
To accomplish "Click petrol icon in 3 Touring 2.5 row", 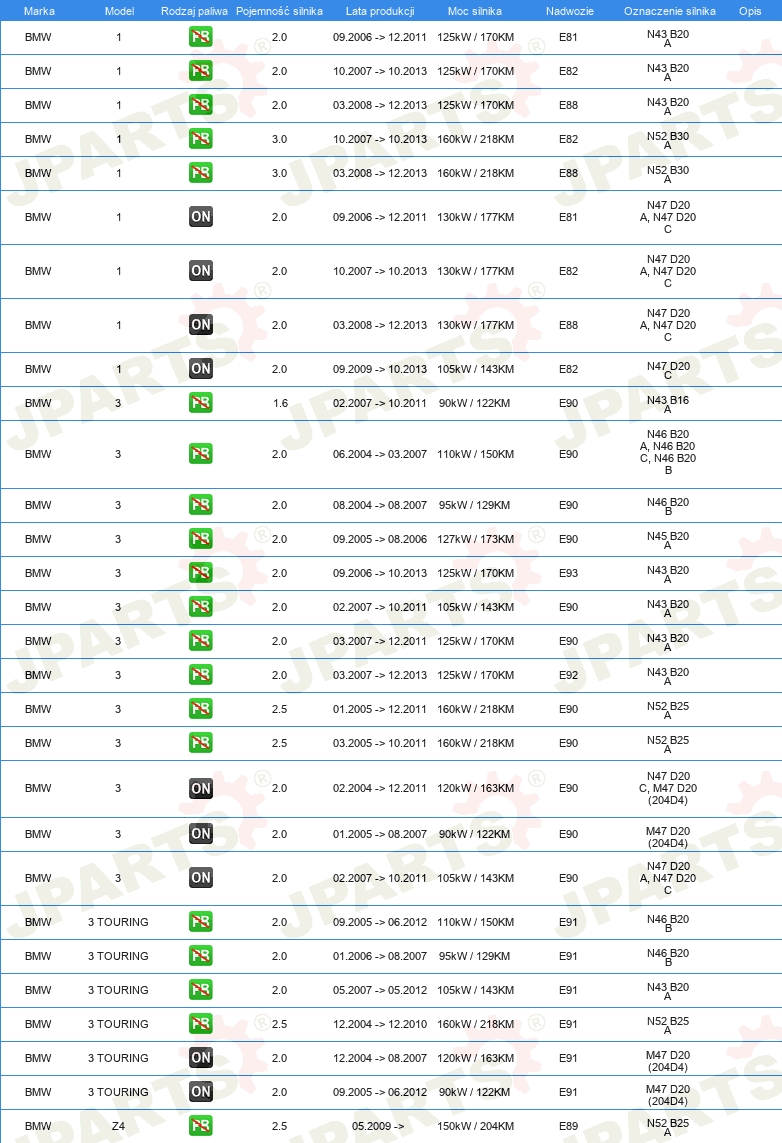I will point(200,1023).
